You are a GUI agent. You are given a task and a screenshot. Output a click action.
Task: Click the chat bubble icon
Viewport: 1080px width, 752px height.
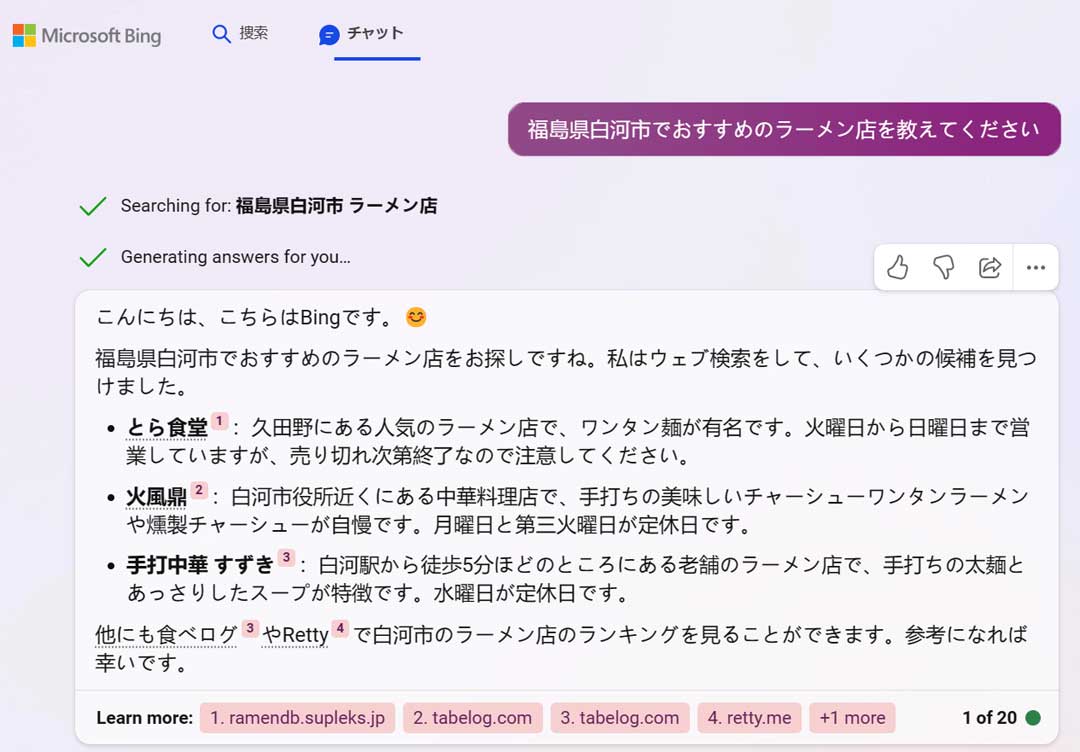click(329, 34)
